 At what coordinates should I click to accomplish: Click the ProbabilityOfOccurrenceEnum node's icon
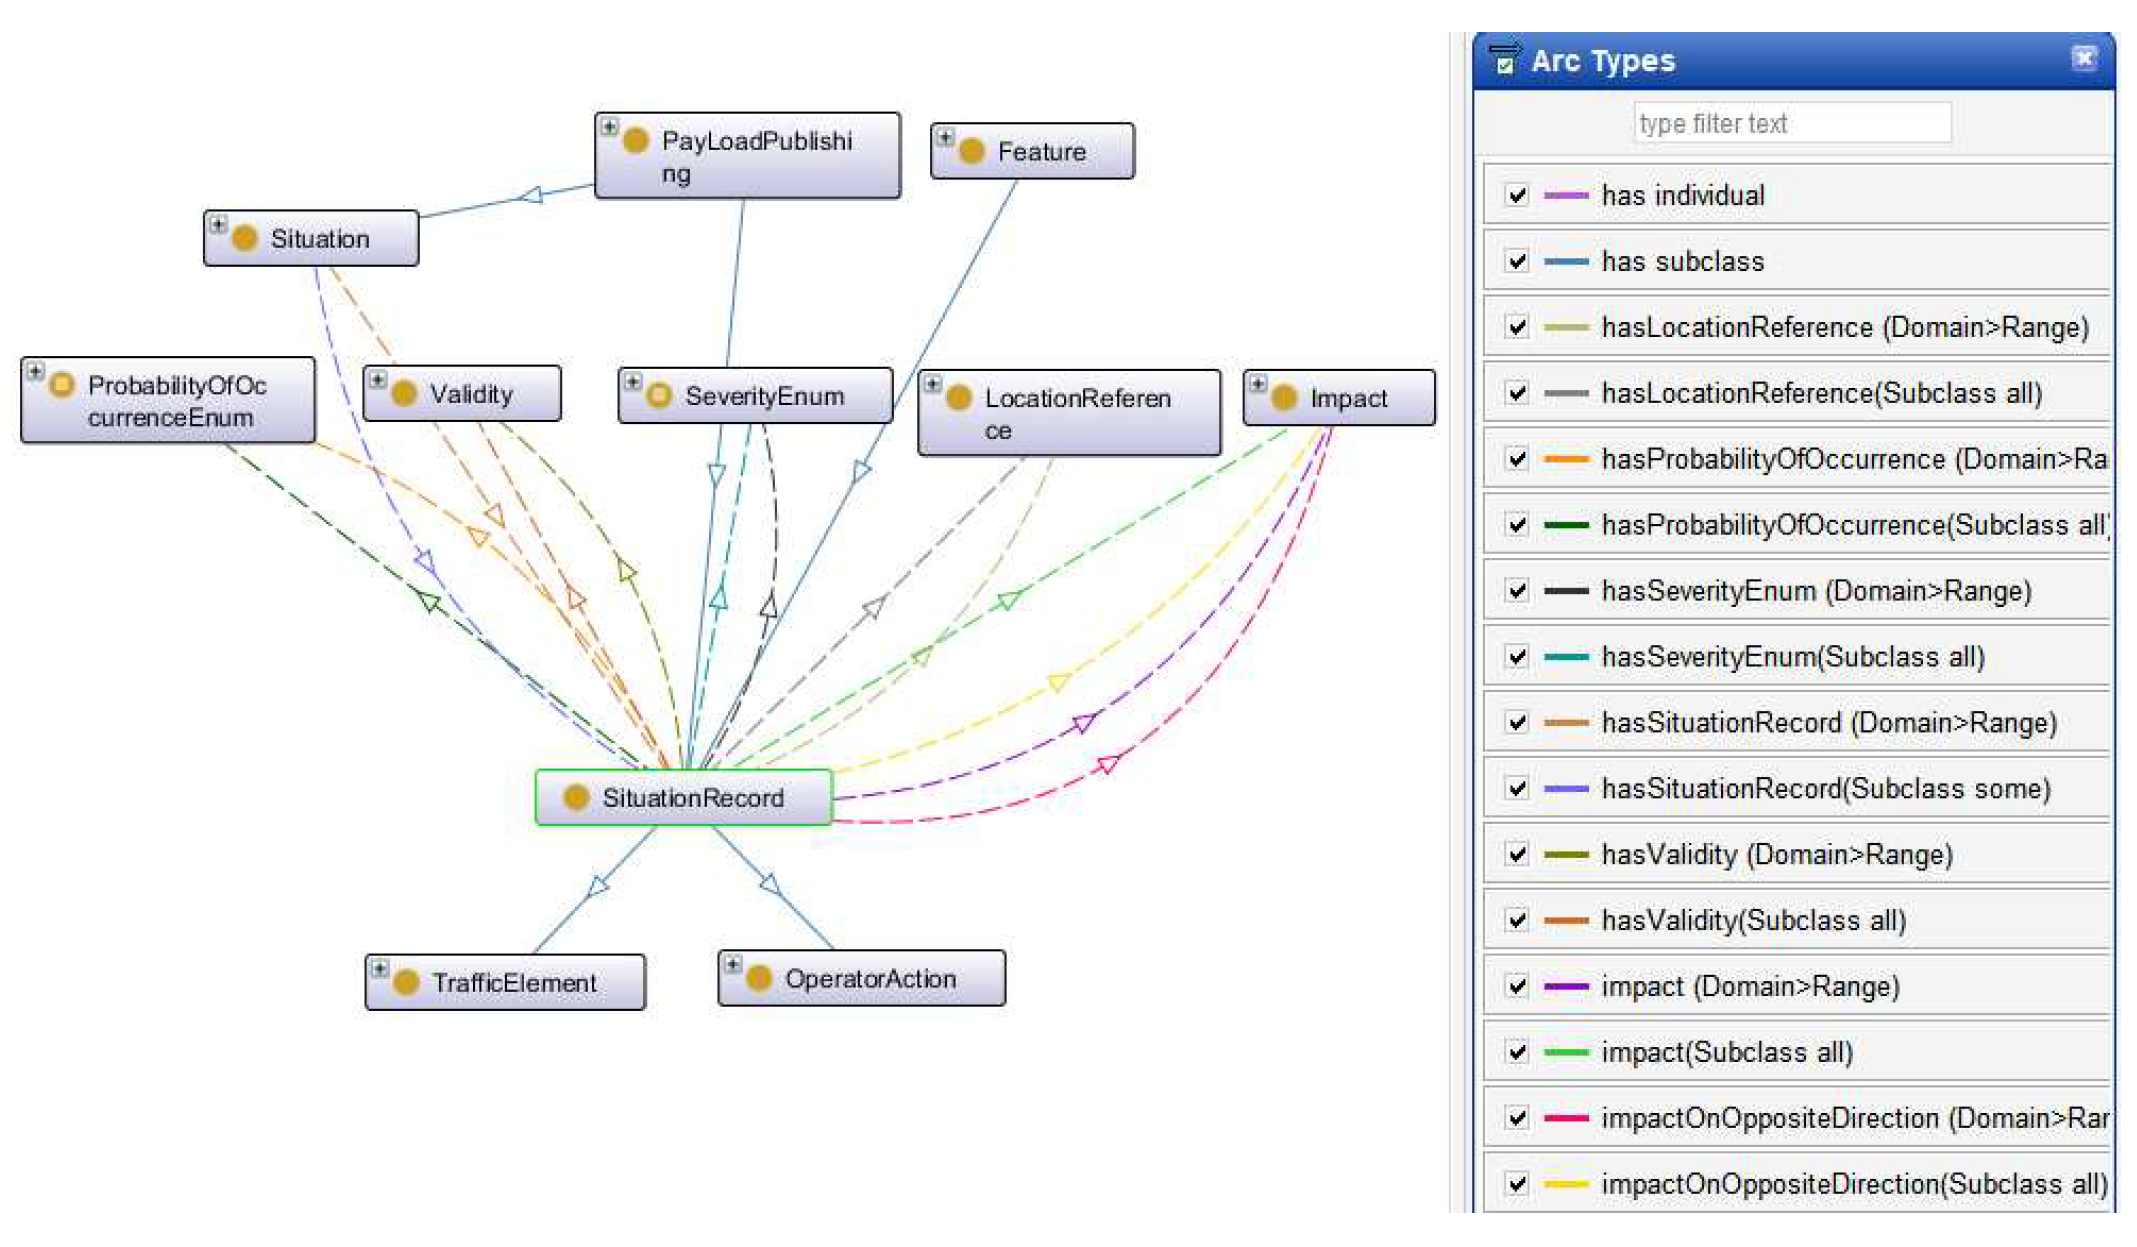pos(62,385)
